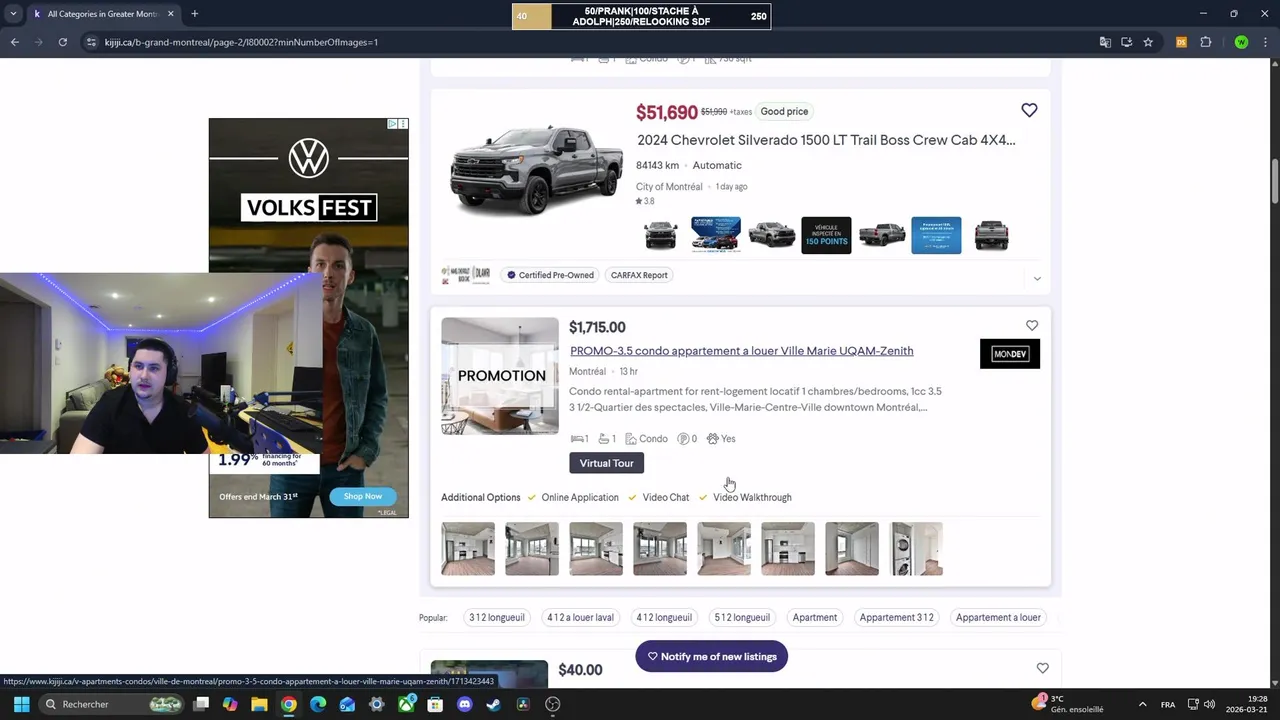This screenshot has height=720, width=1280.
Task: Select the All Categories in Greater Montréal tab
Action: click(102, 14)
